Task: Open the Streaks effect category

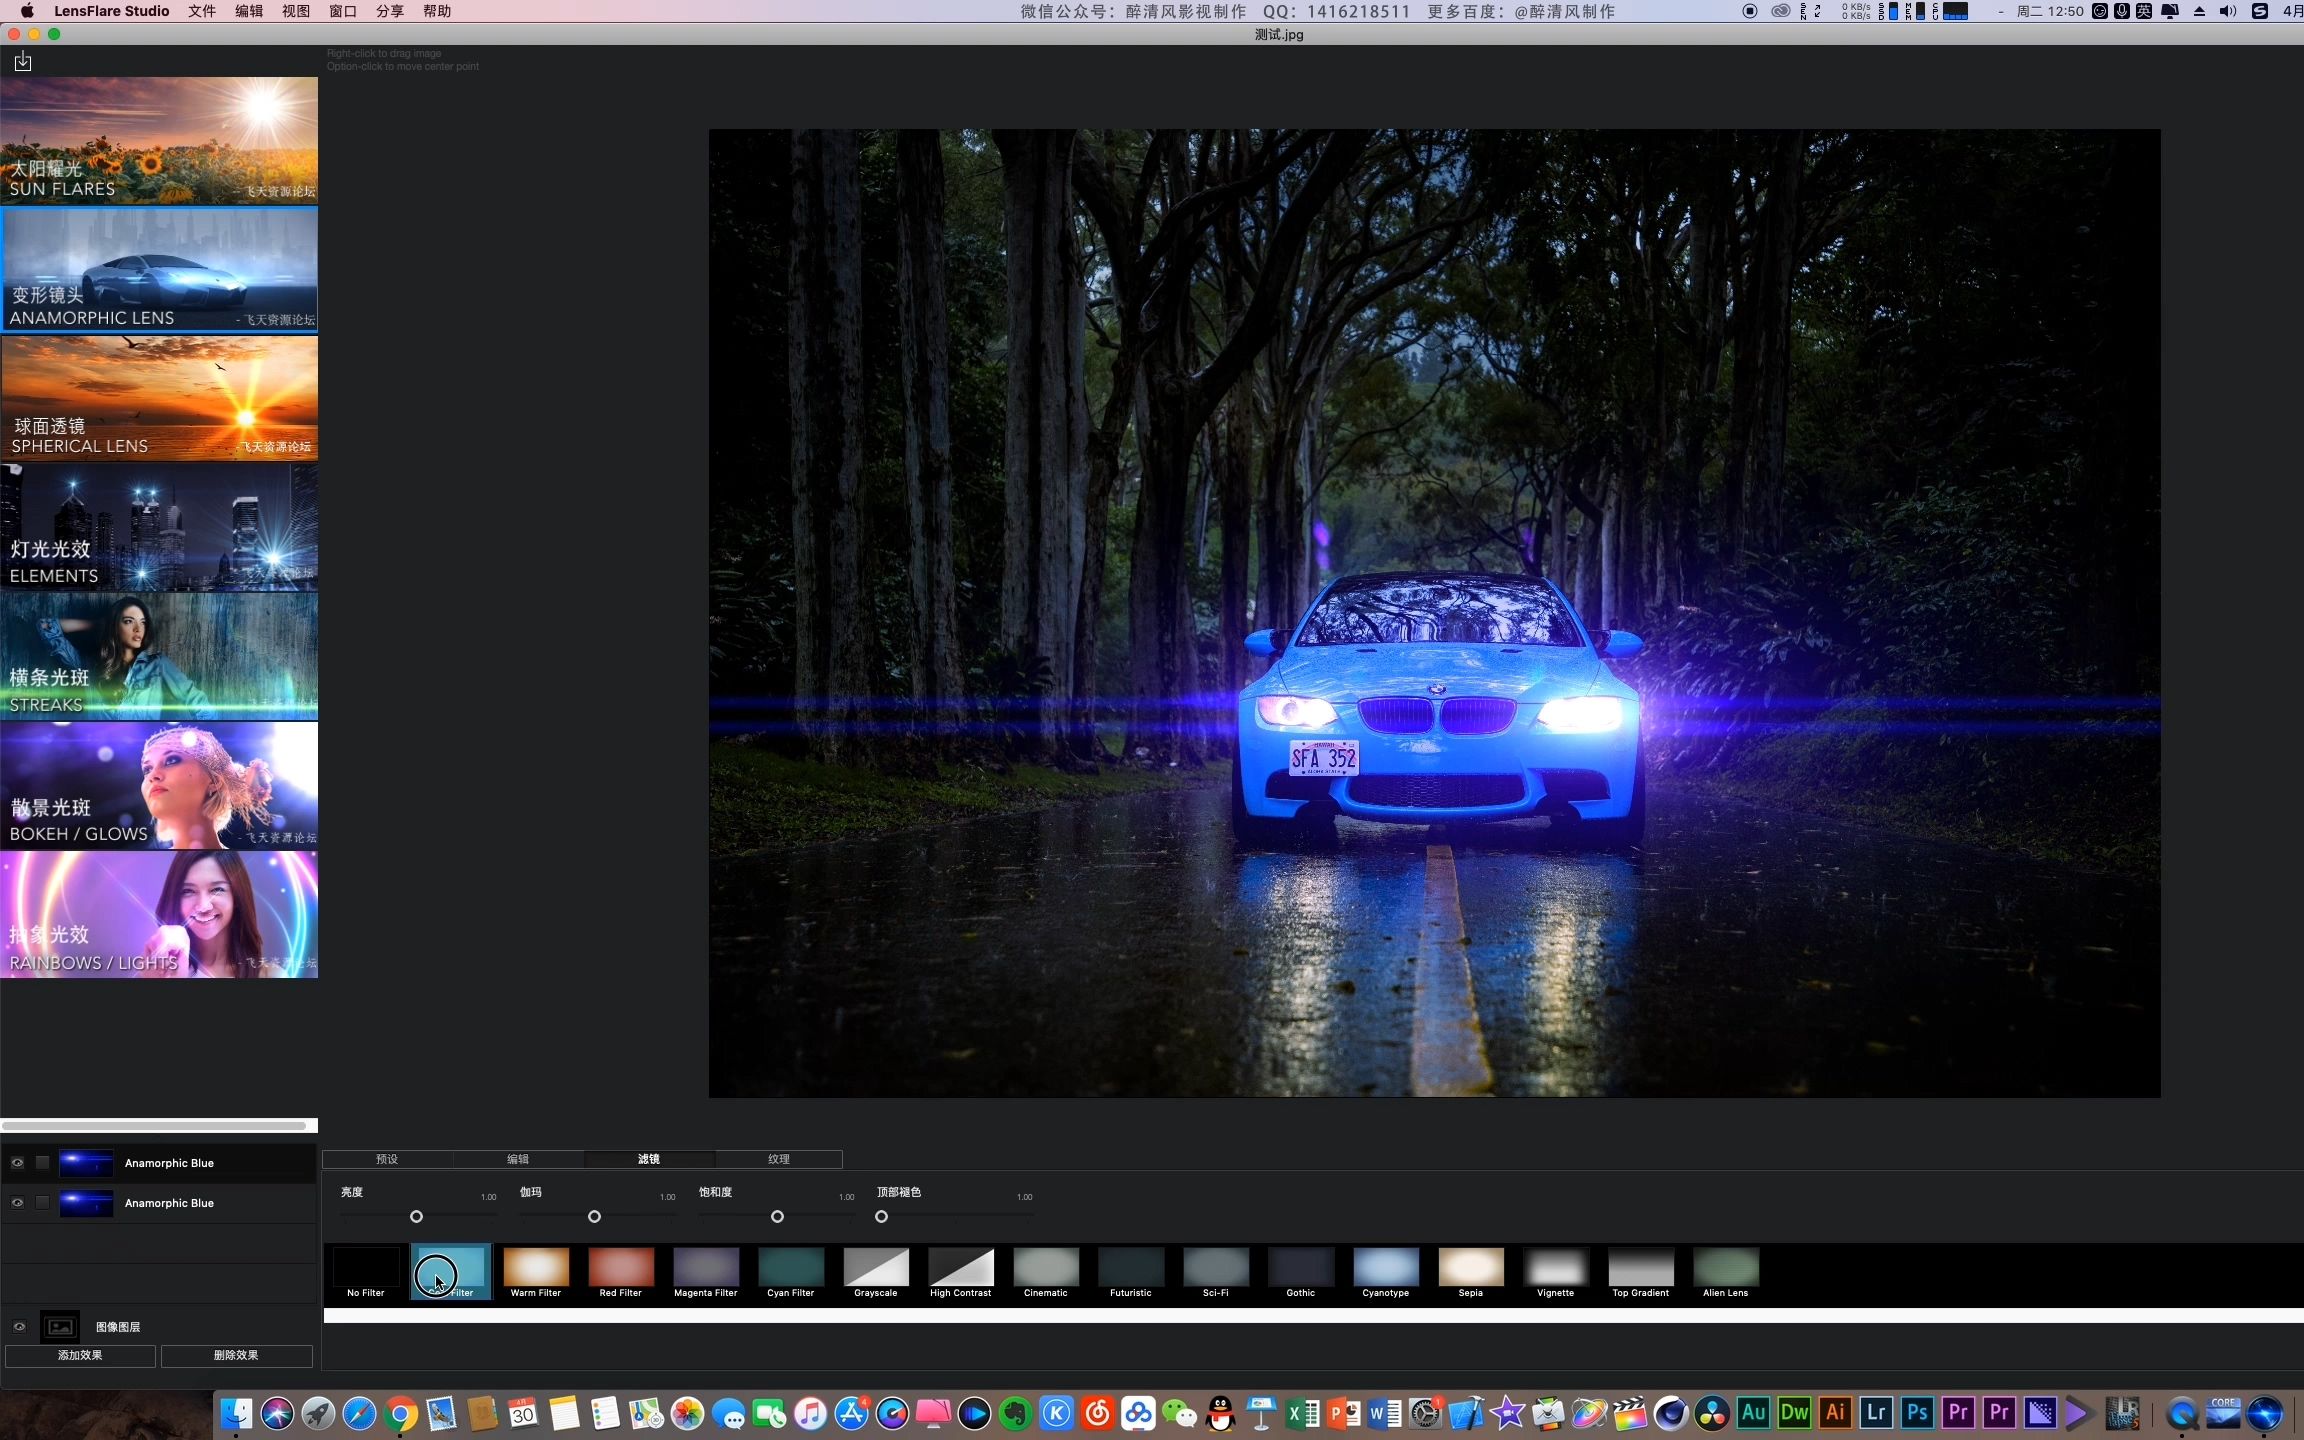Action: 159,656
